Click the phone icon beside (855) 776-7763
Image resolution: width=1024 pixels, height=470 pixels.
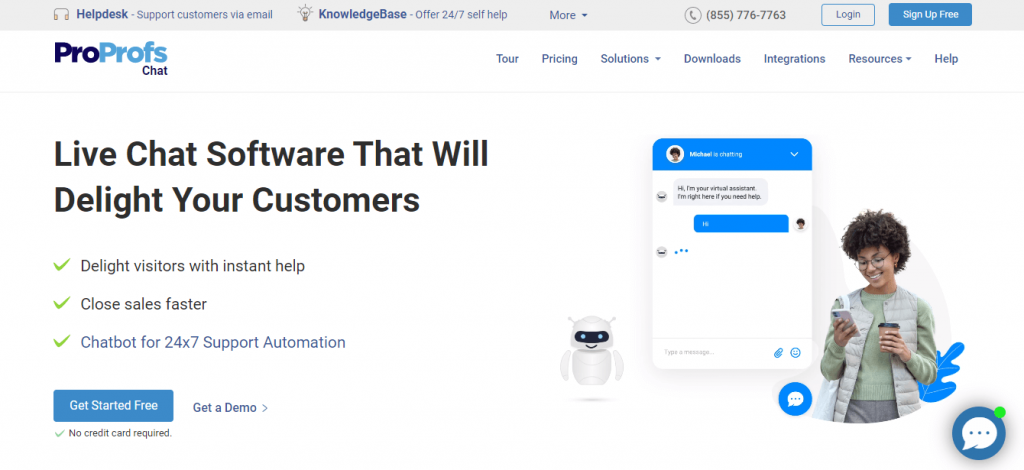tap(692, 15)
